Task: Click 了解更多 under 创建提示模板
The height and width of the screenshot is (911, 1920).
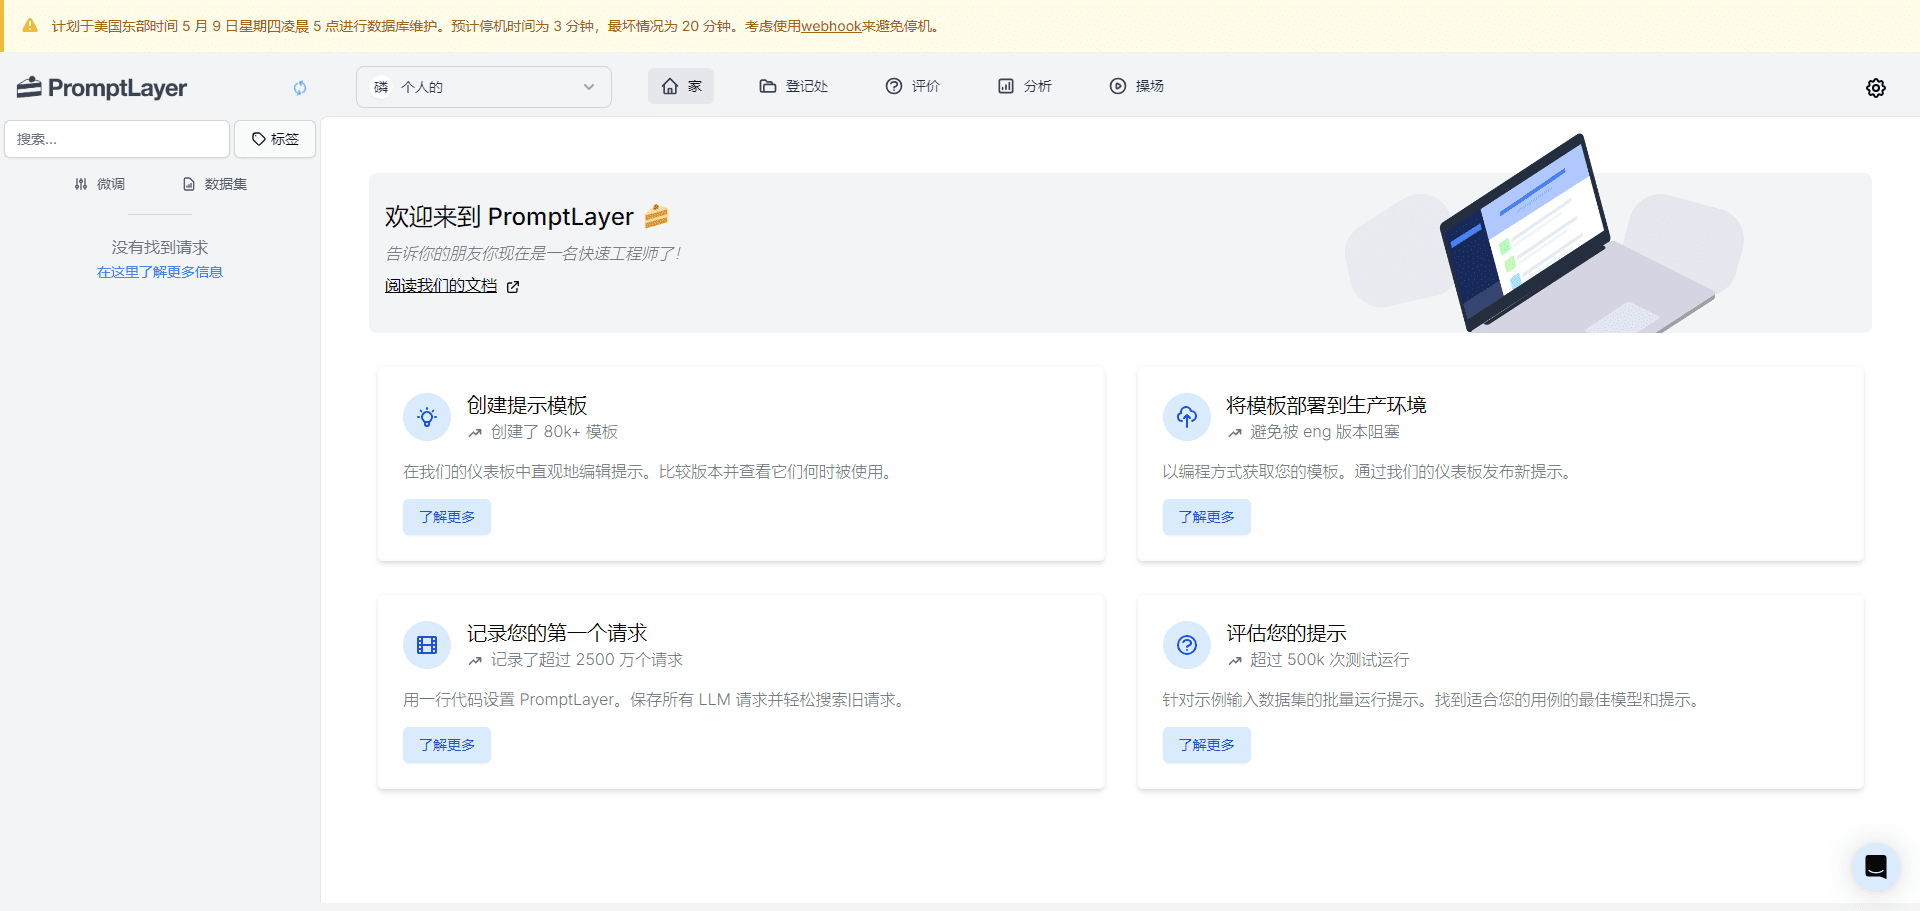Action: [447, 517]
